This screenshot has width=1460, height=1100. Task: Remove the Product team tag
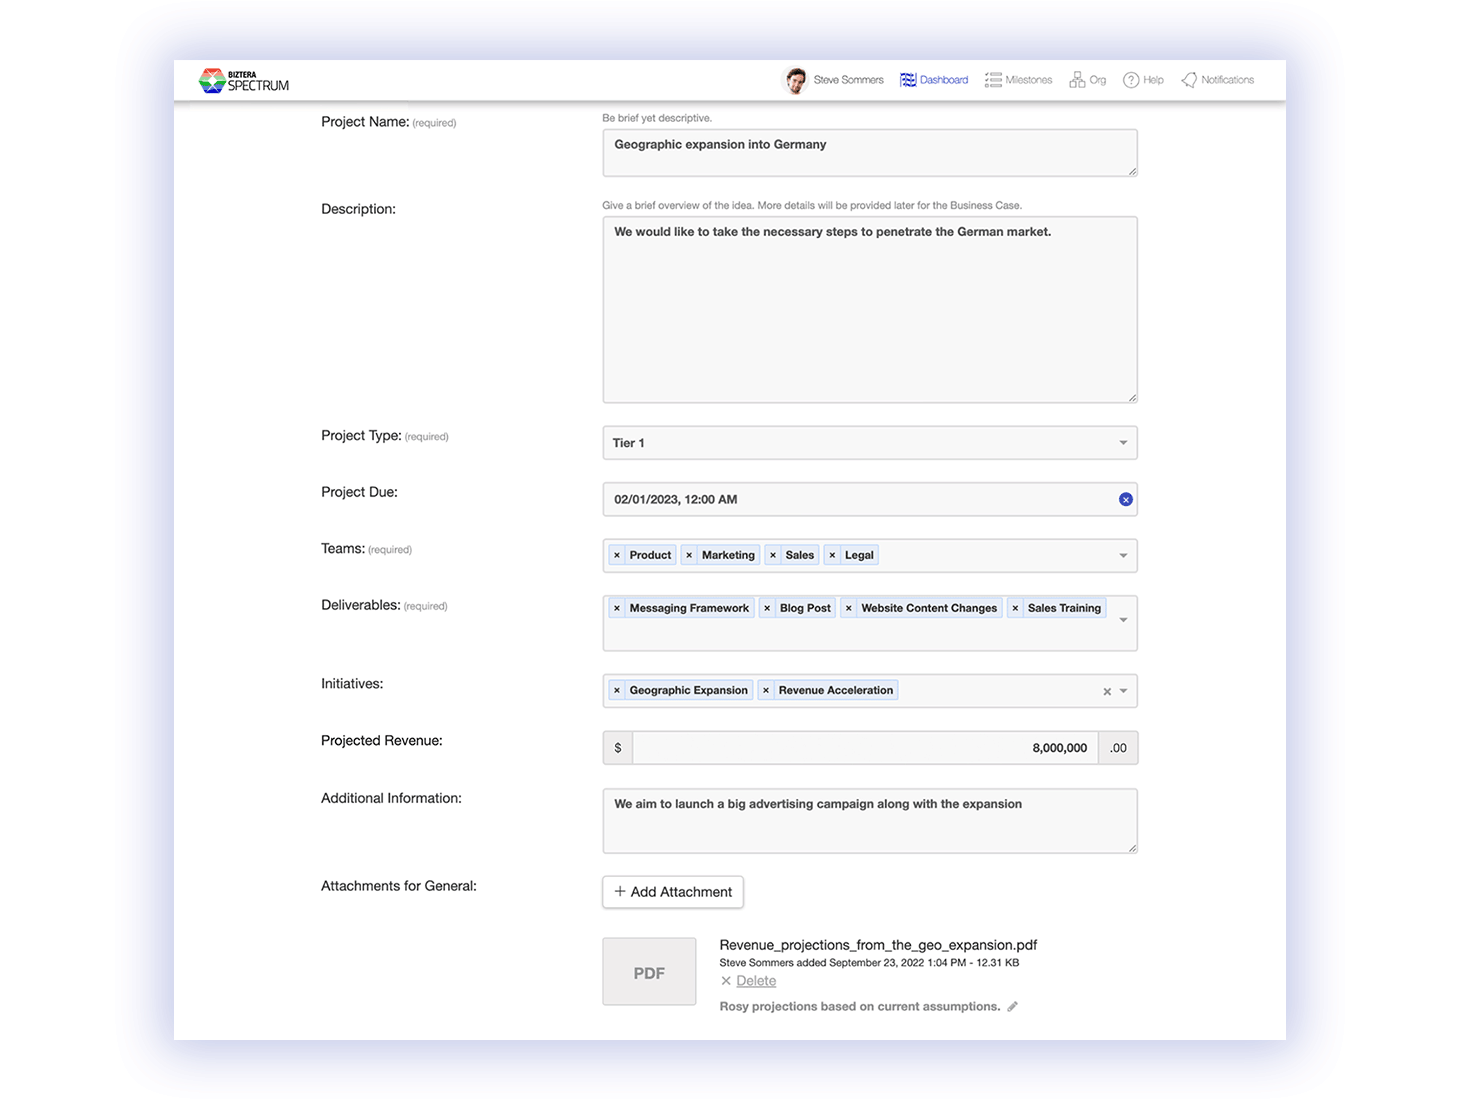coord(617,555)
